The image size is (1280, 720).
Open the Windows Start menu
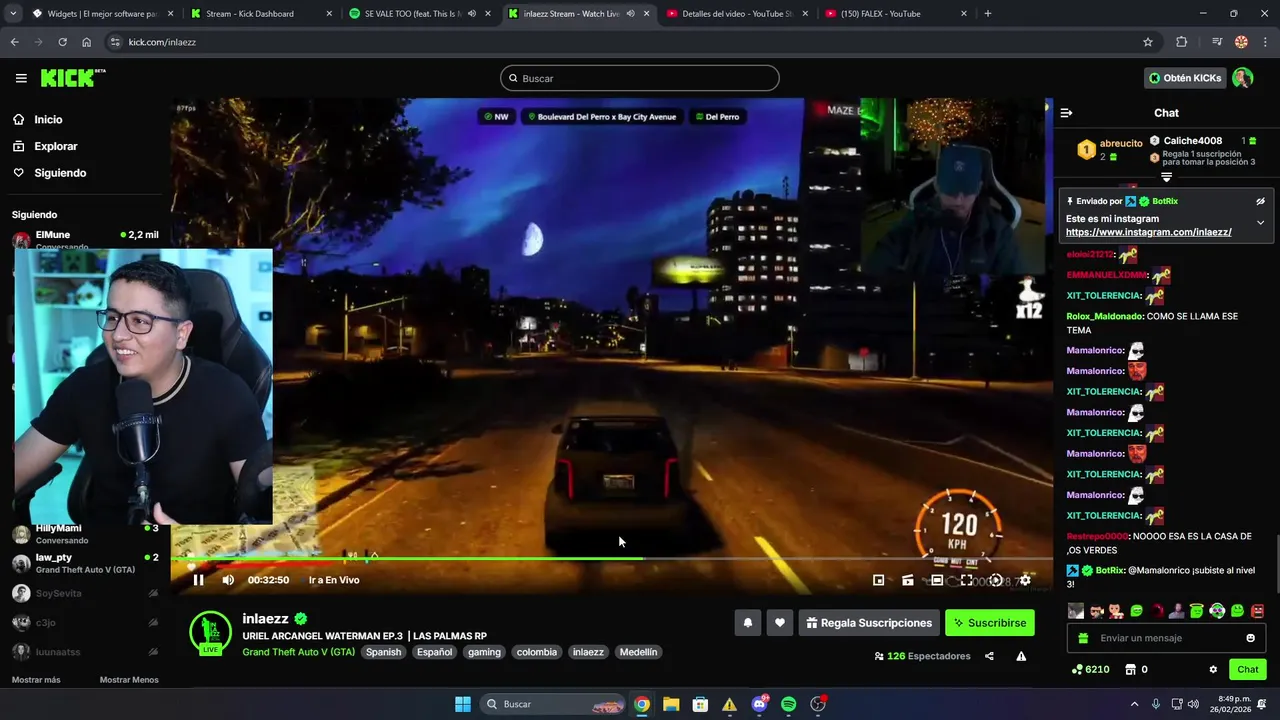click(463, 704)
